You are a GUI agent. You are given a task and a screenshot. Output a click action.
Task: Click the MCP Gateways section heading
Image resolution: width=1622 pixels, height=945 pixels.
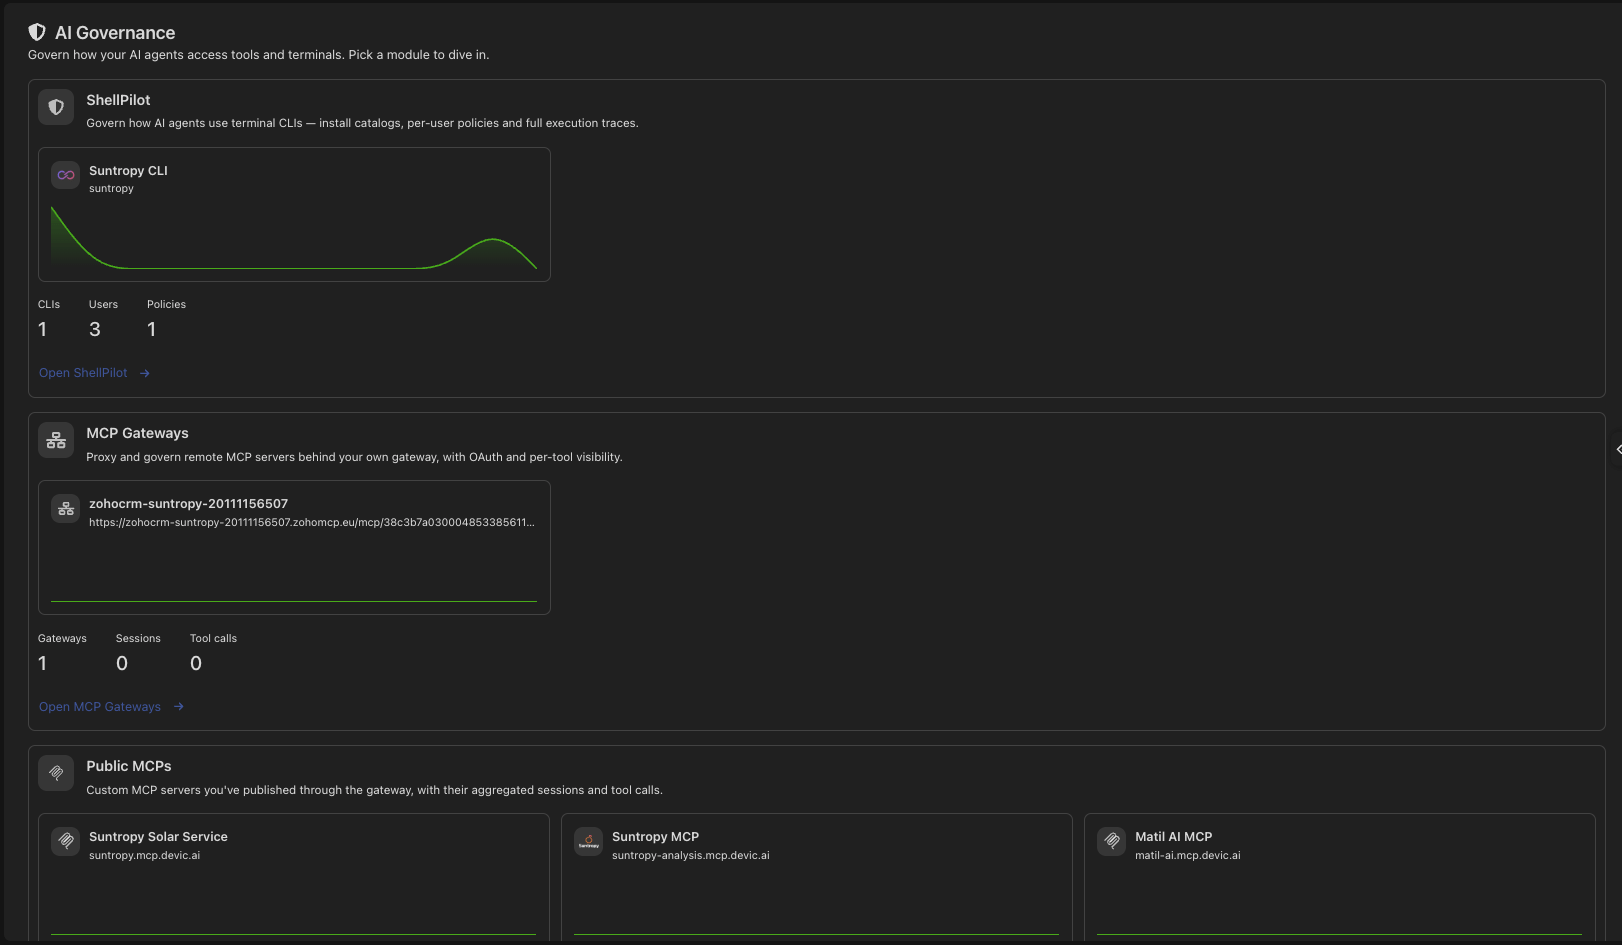coord(137,433)
